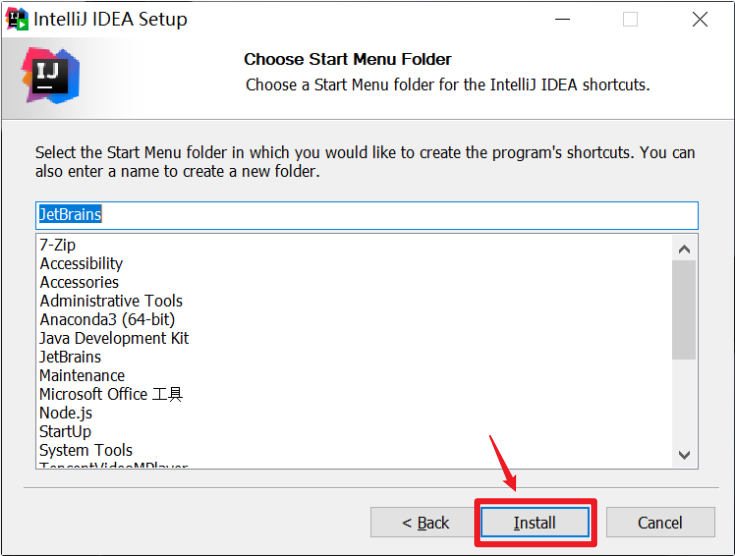Viewport: 735px width, 556px height.
Task: Select Administrative Tools folder
Action: click(x=111, y=301)
